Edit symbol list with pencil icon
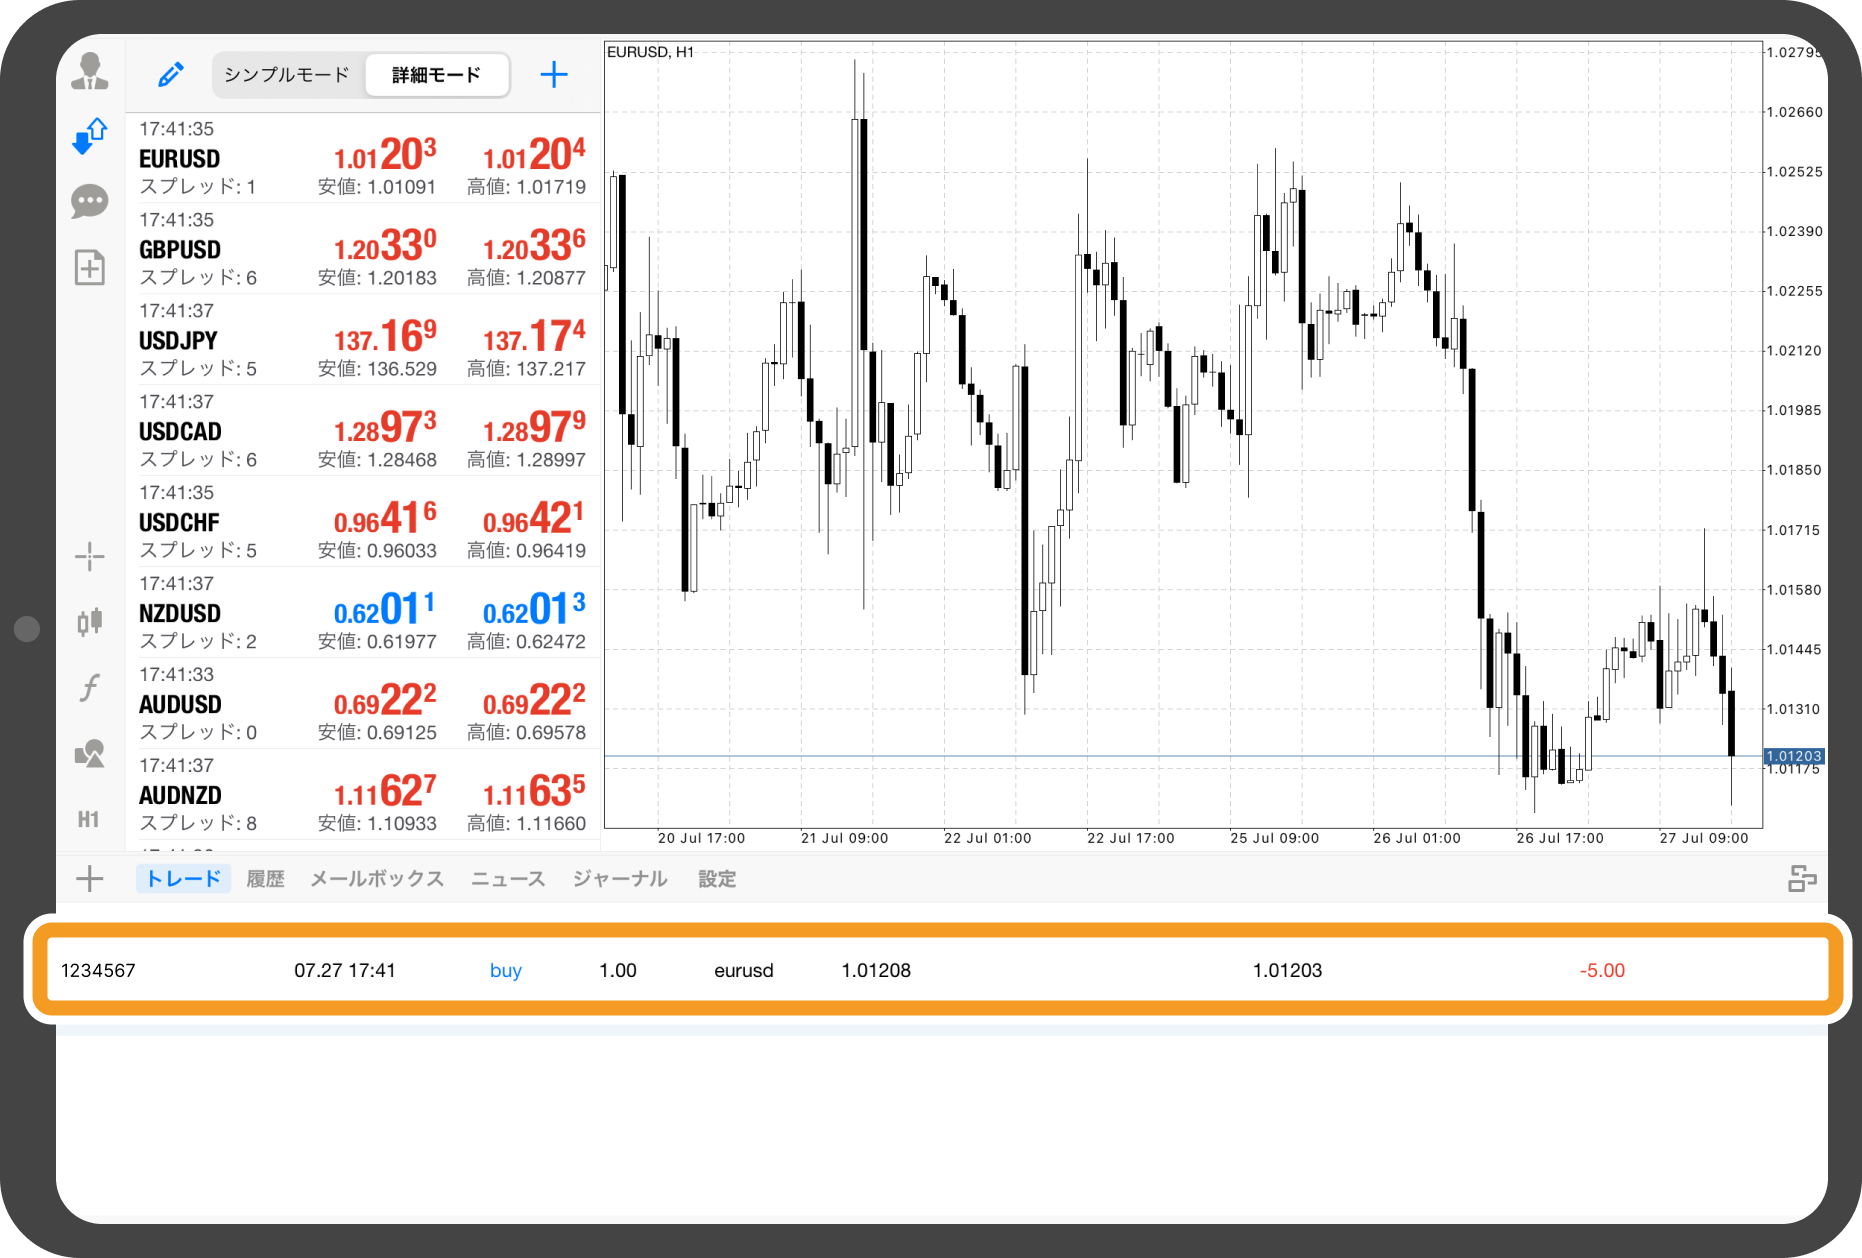The height and width of the screenshot is (1258, 1862). [x=171, y=74]
